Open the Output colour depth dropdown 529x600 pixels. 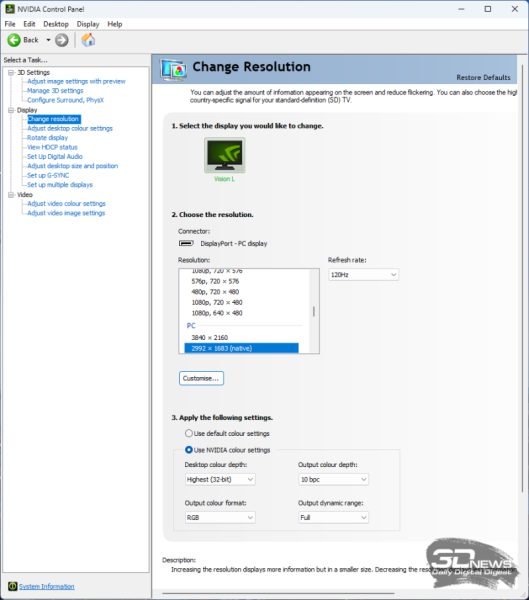coord(333,479)
